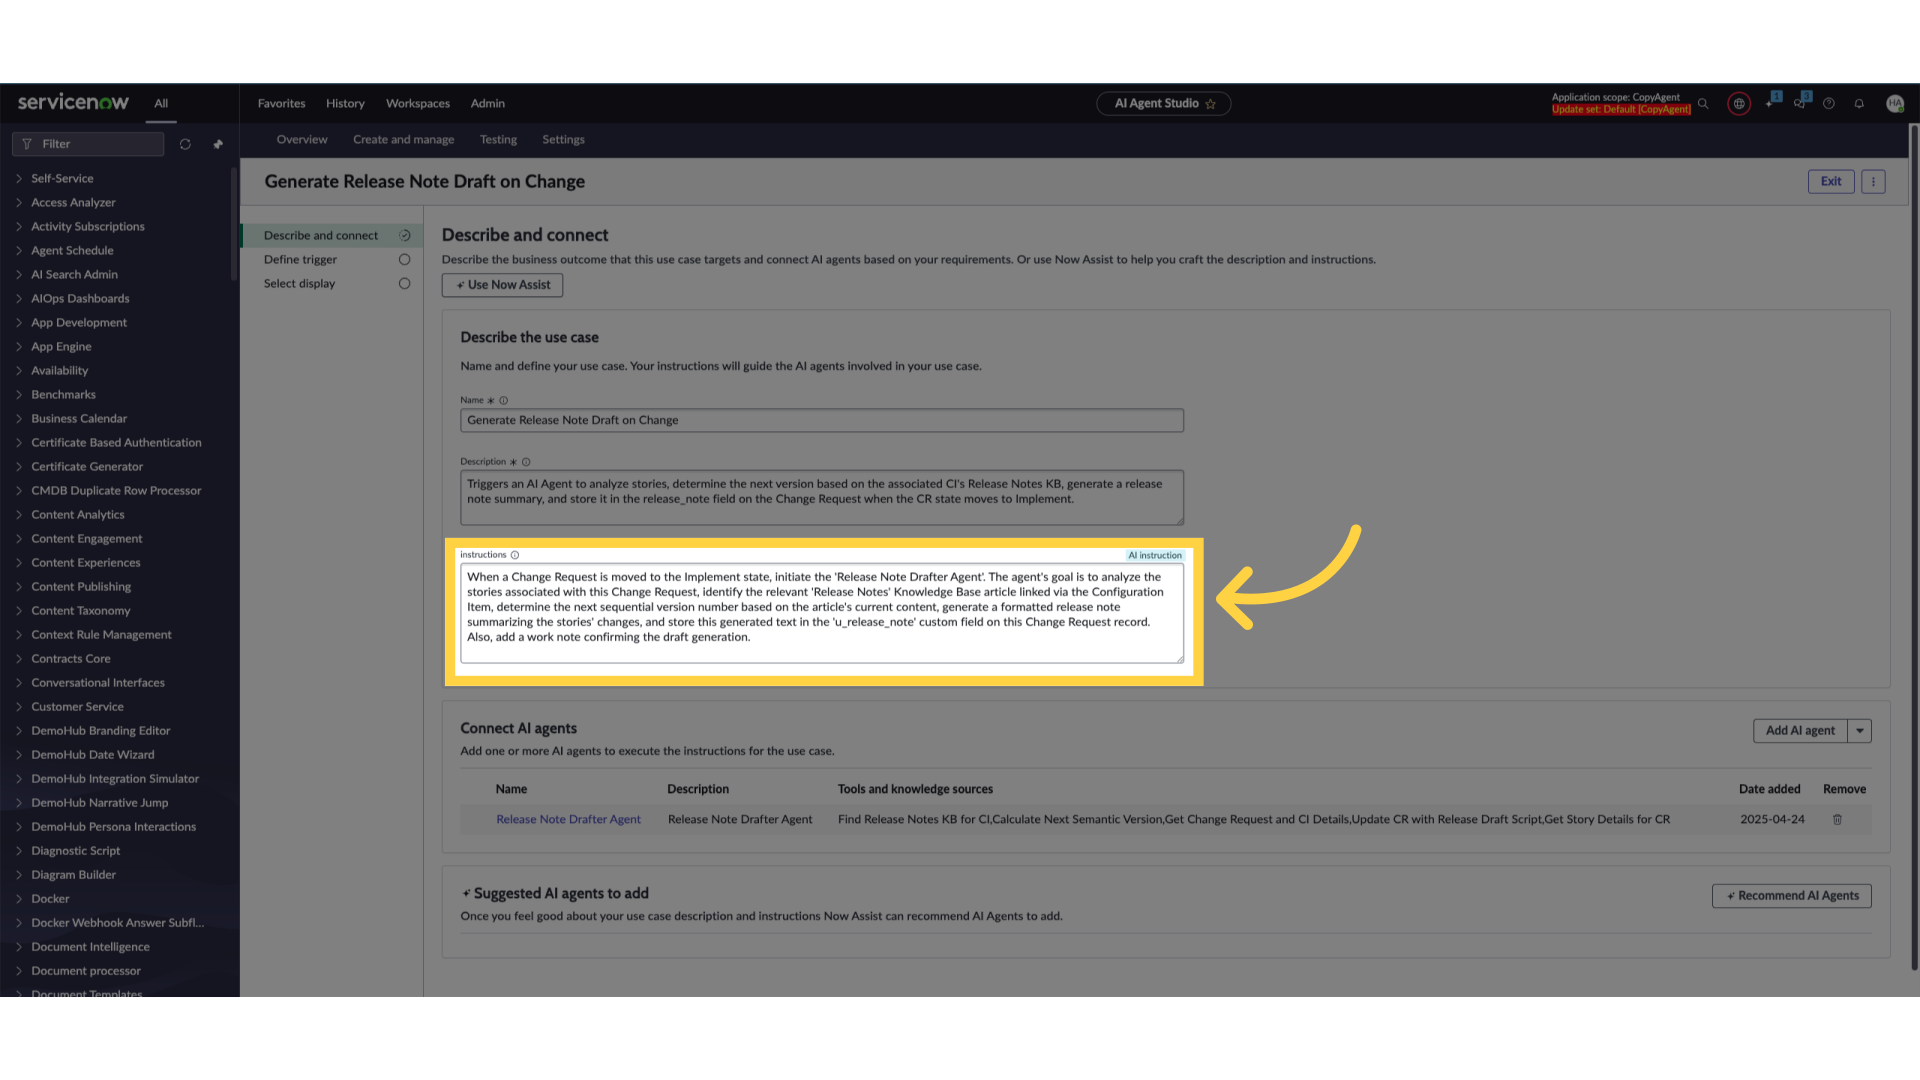Switch to the Testing tab
1920x1080 pixels.
[x=498, y=140]
